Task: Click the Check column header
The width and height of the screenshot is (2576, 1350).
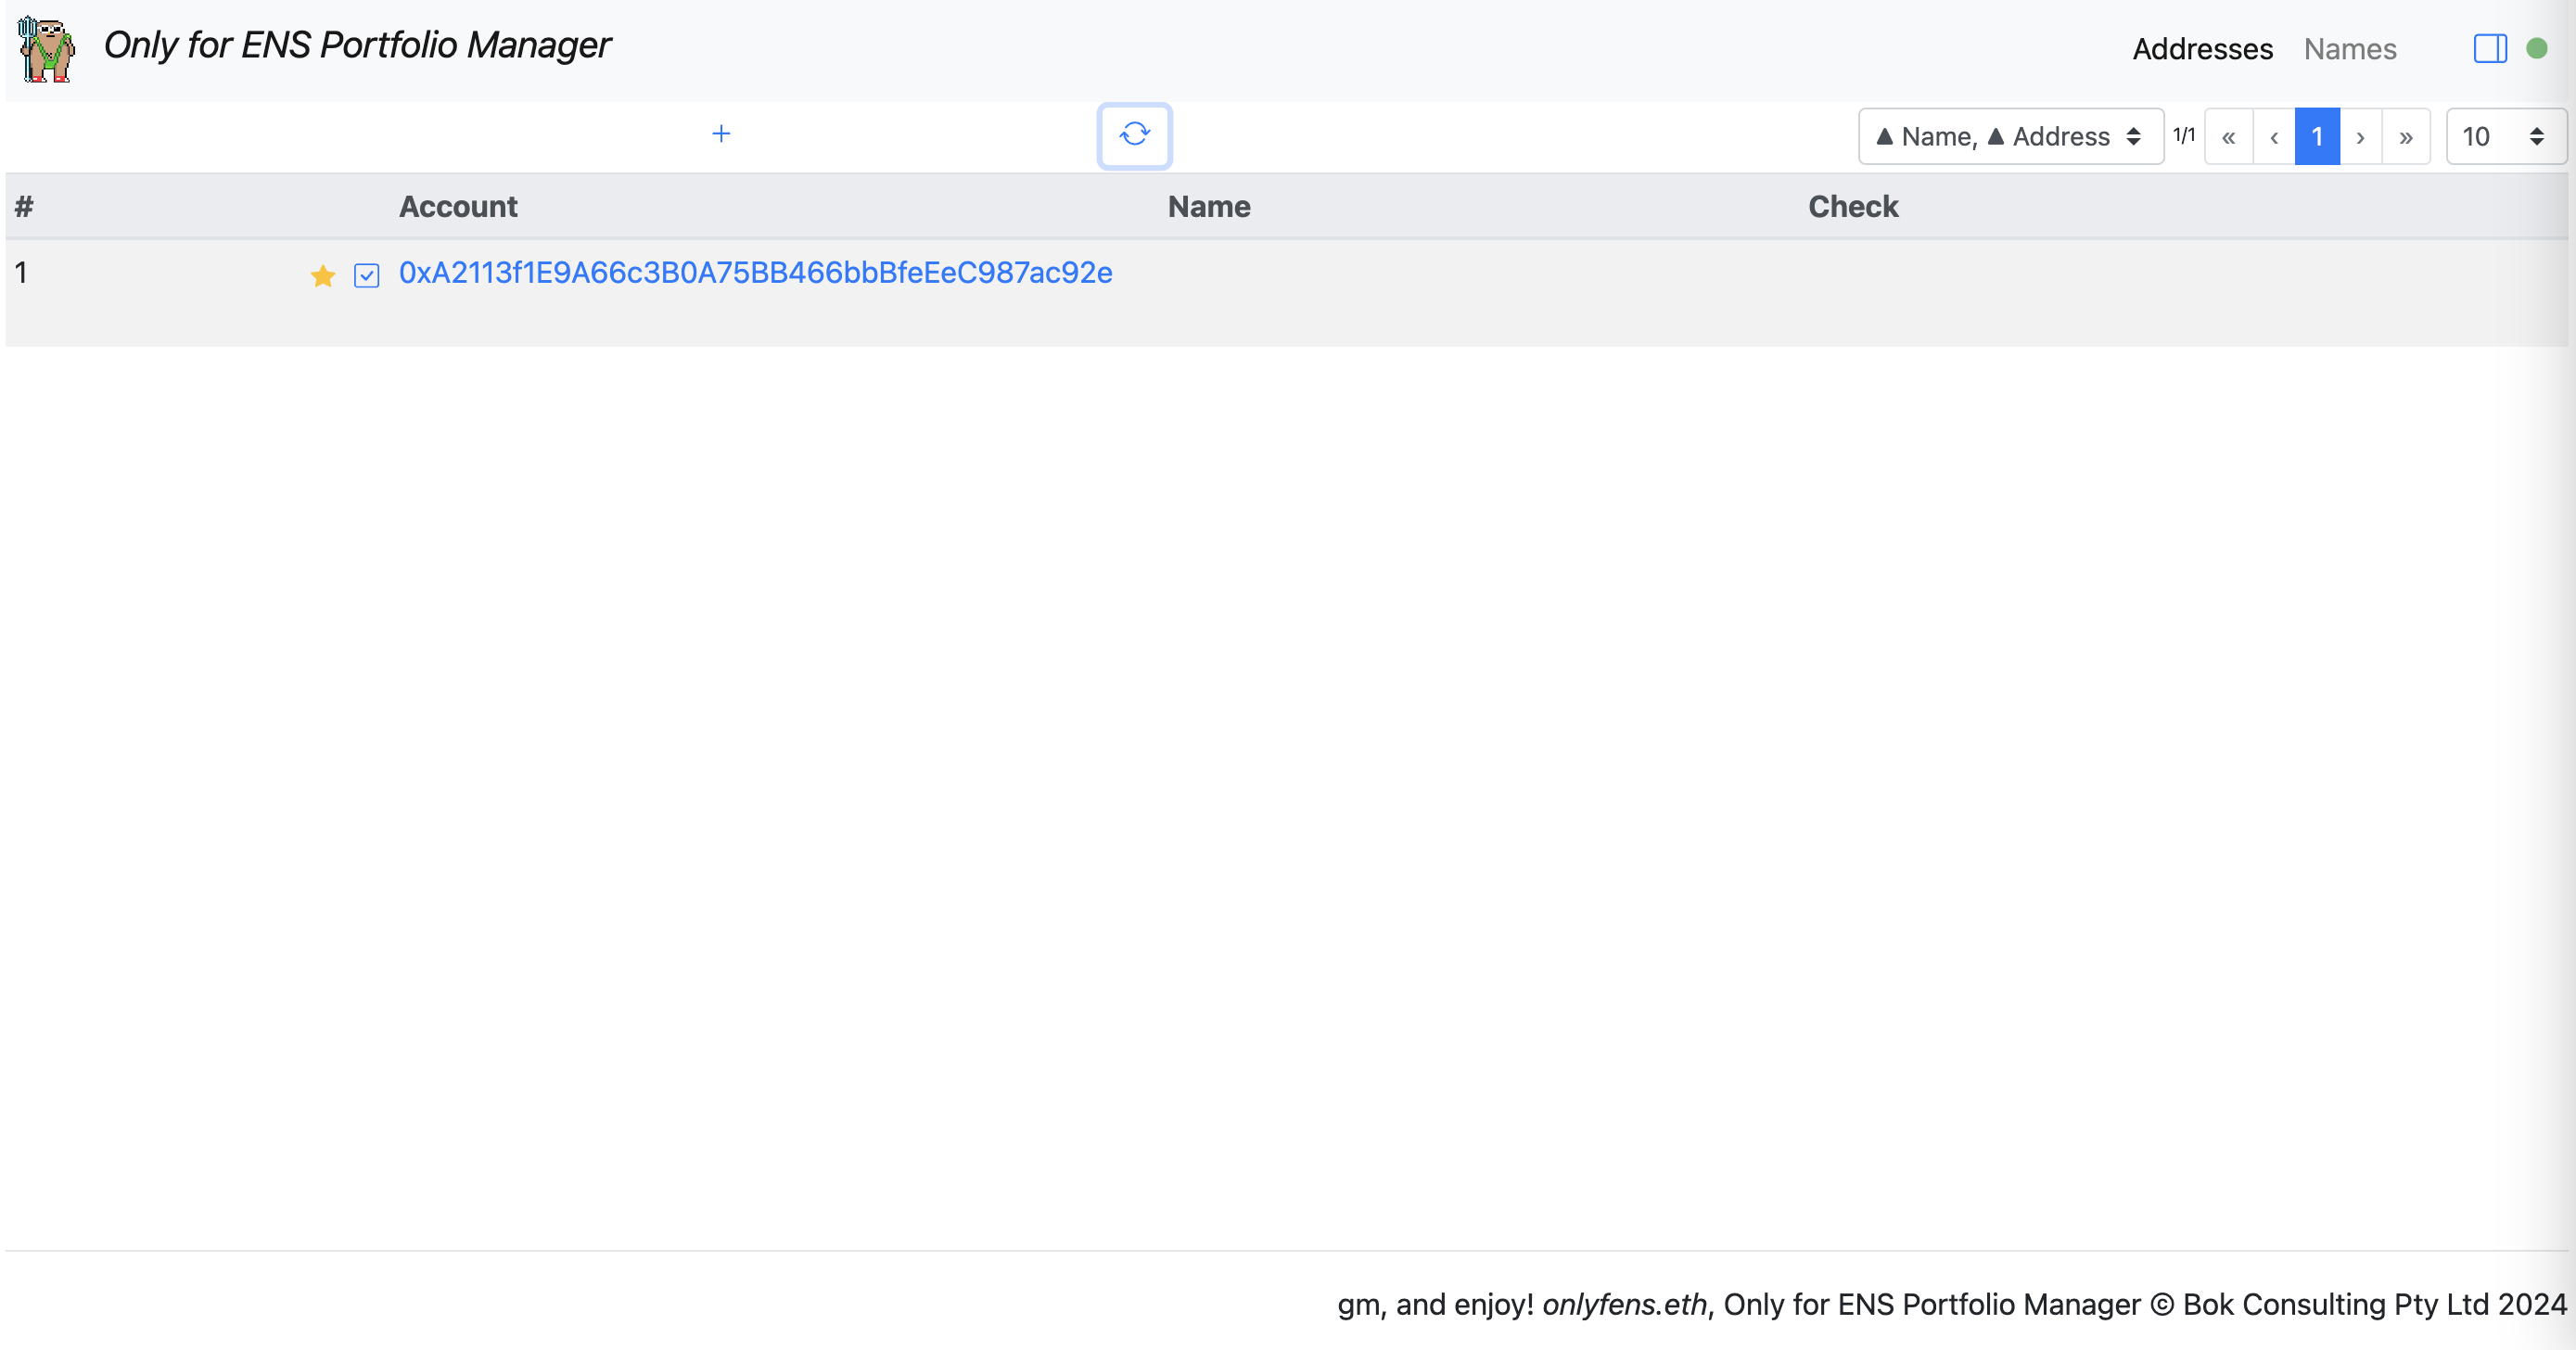Action: [1852, 207]
